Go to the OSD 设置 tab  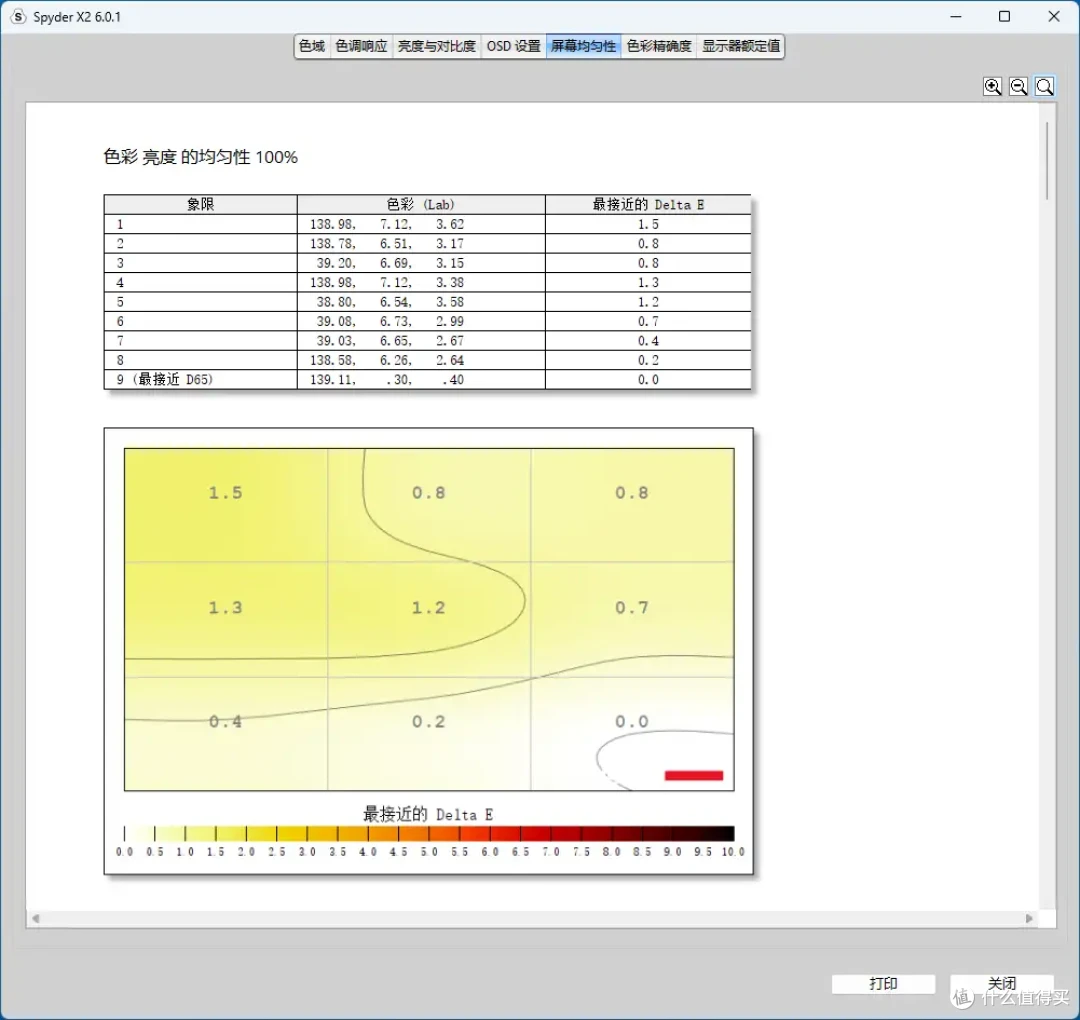[x=514, y=46]
